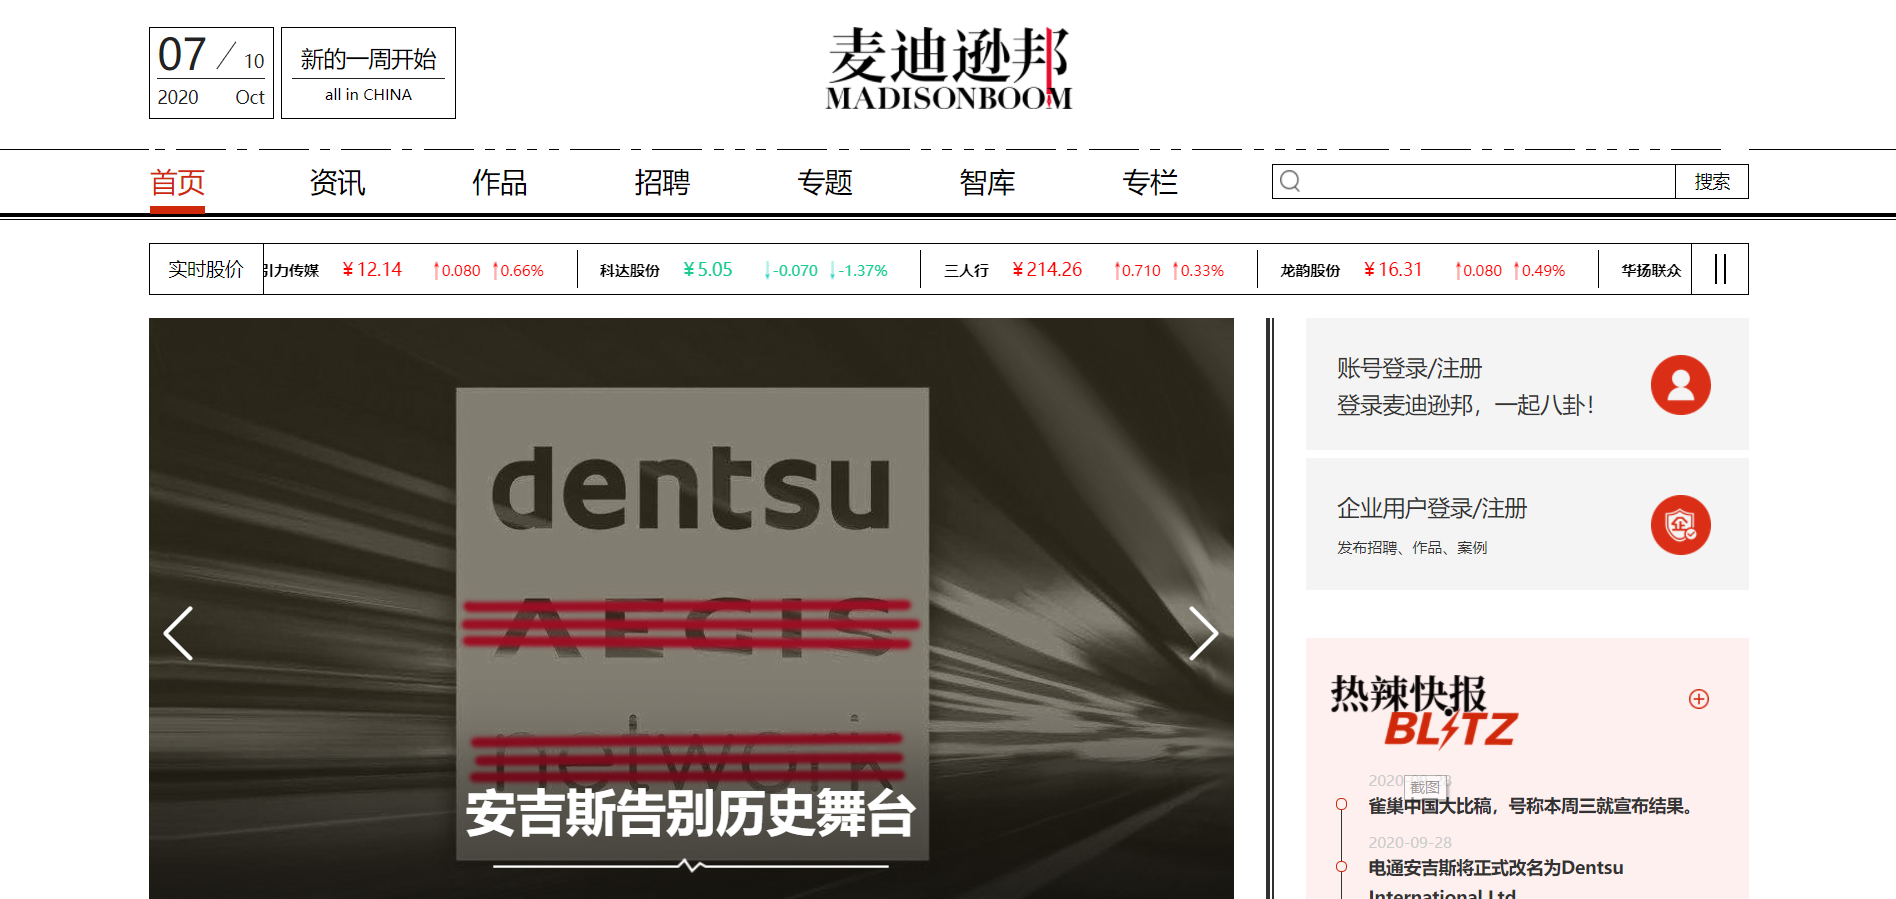Go to the next carousel slide arrow

coord(1203,633)
